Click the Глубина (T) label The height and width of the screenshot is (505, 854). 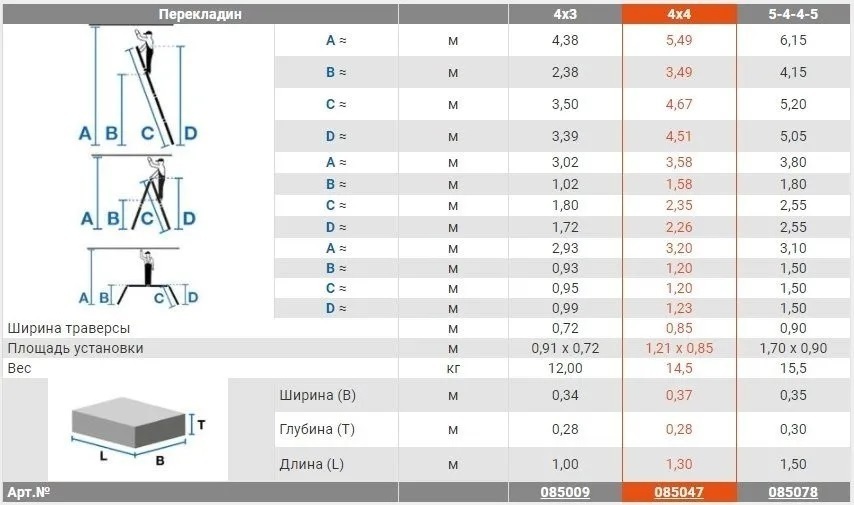click(317, 429)
